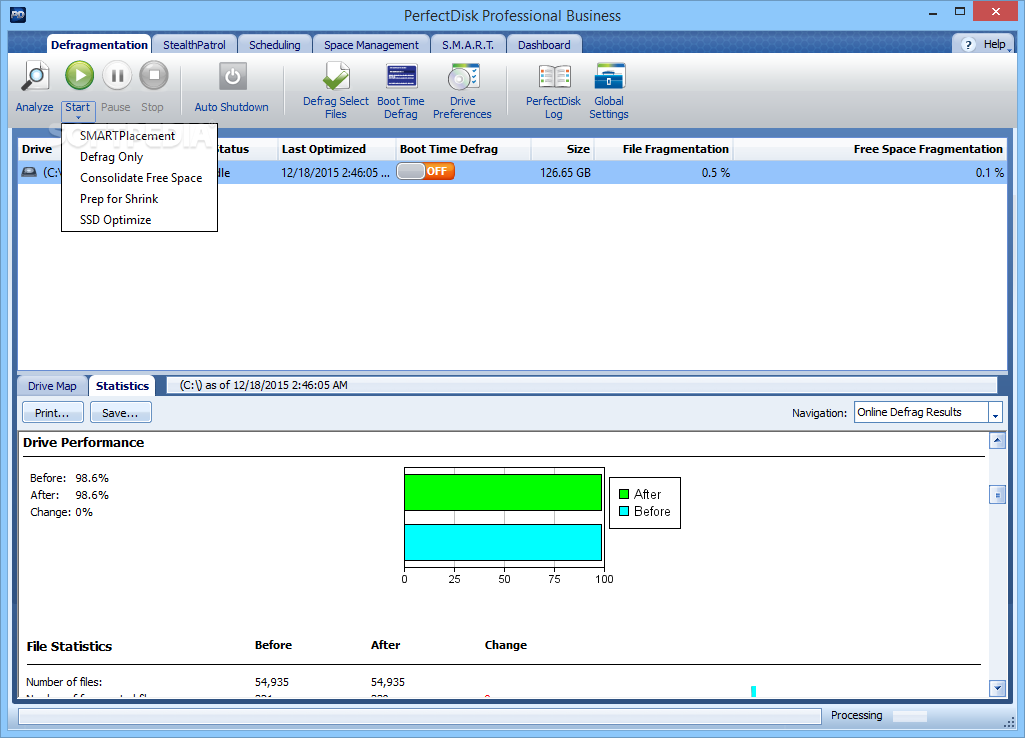The height and width of the screenshot is (738, 1025).
Task: Click the cyan Before performance bar
Action: pyautogui.click(x=503, y=543)
